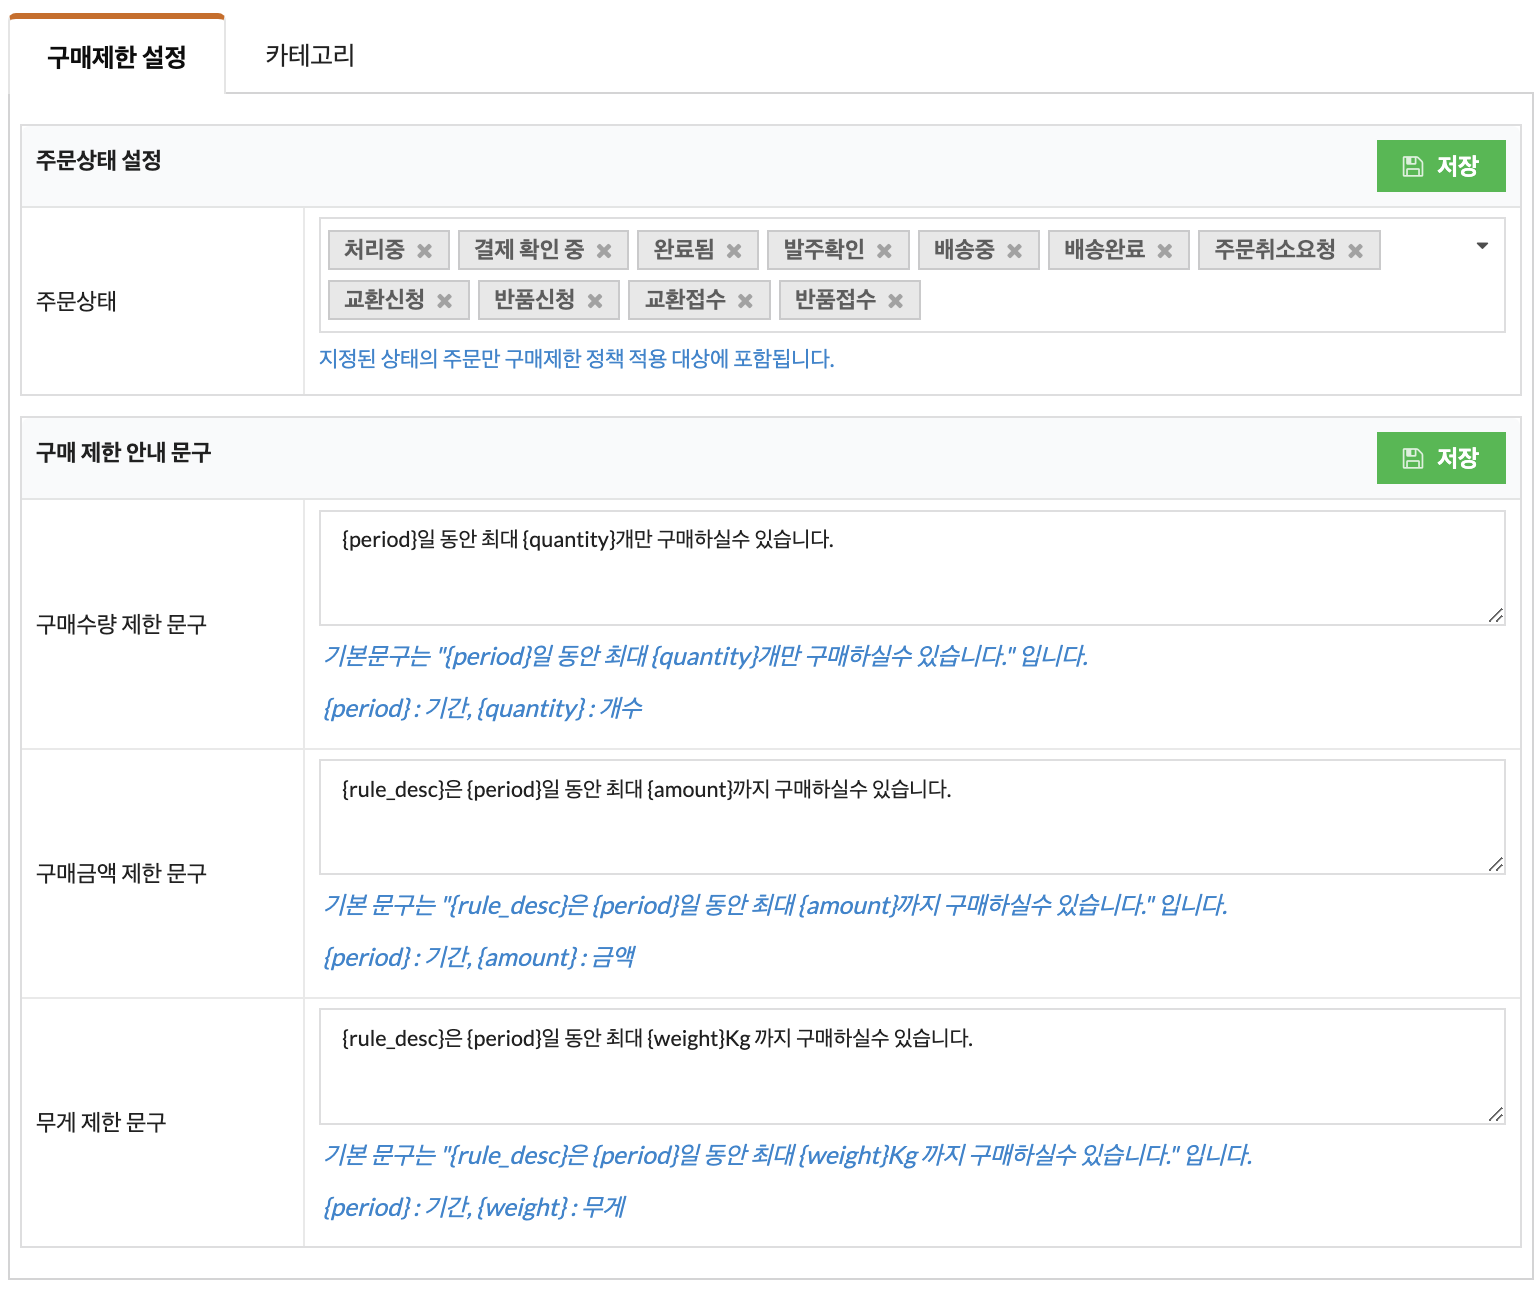The image size is (1540, 1292).
Task: Delete the 완료됨 tag via x icon
Action: [734, 251]
